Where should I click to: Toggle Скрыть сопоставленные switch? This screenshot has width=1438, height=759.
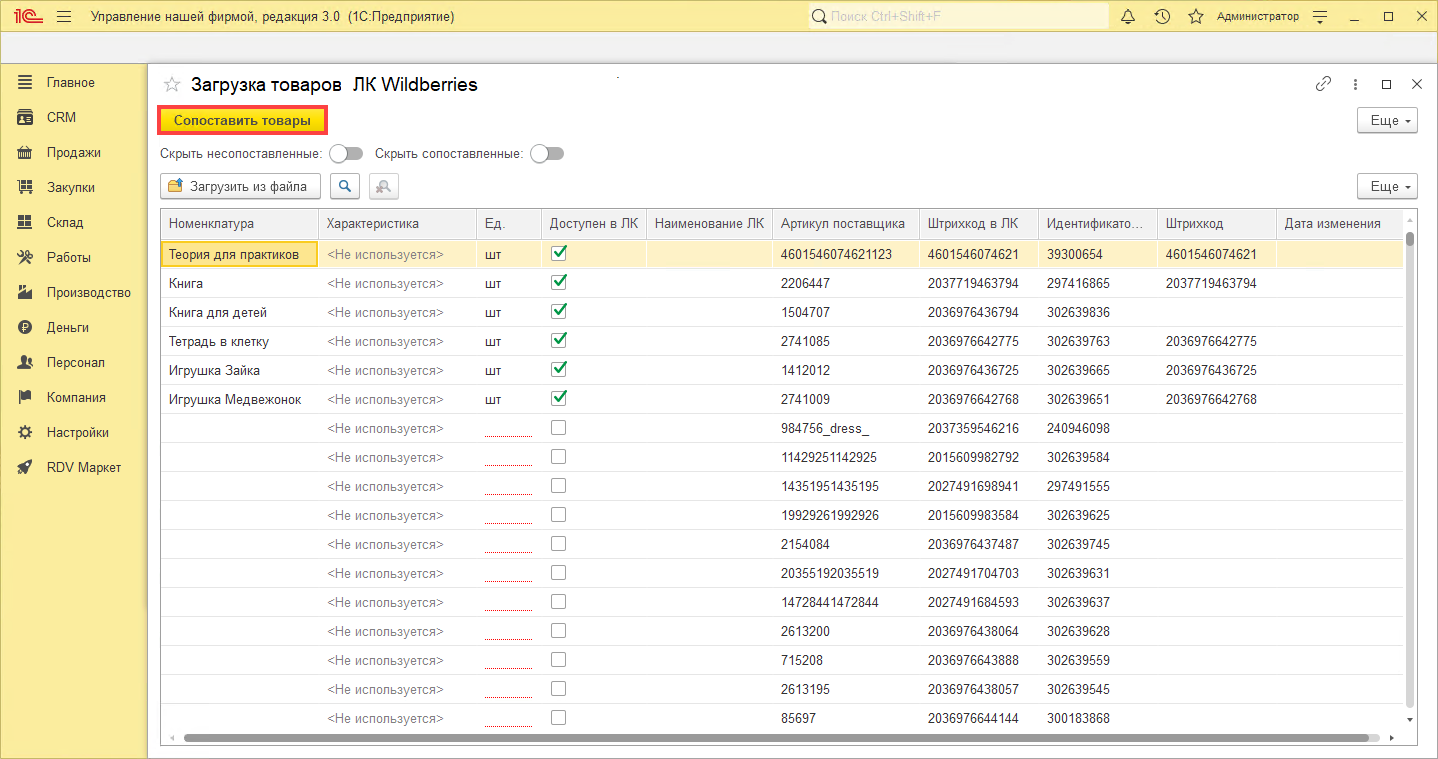(x=547, y=154)
